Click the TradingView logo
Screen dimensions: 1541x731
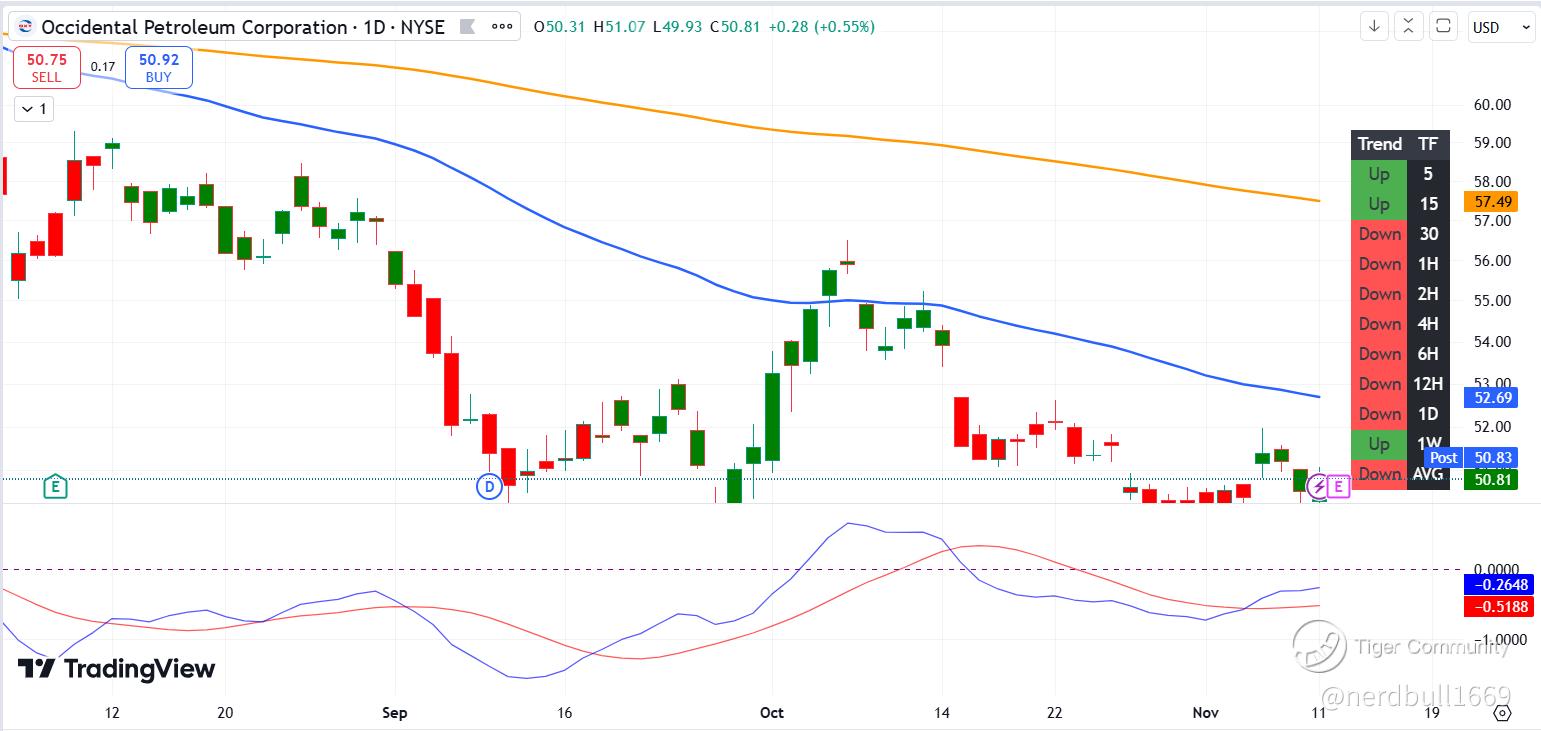(x=116, y=669)
